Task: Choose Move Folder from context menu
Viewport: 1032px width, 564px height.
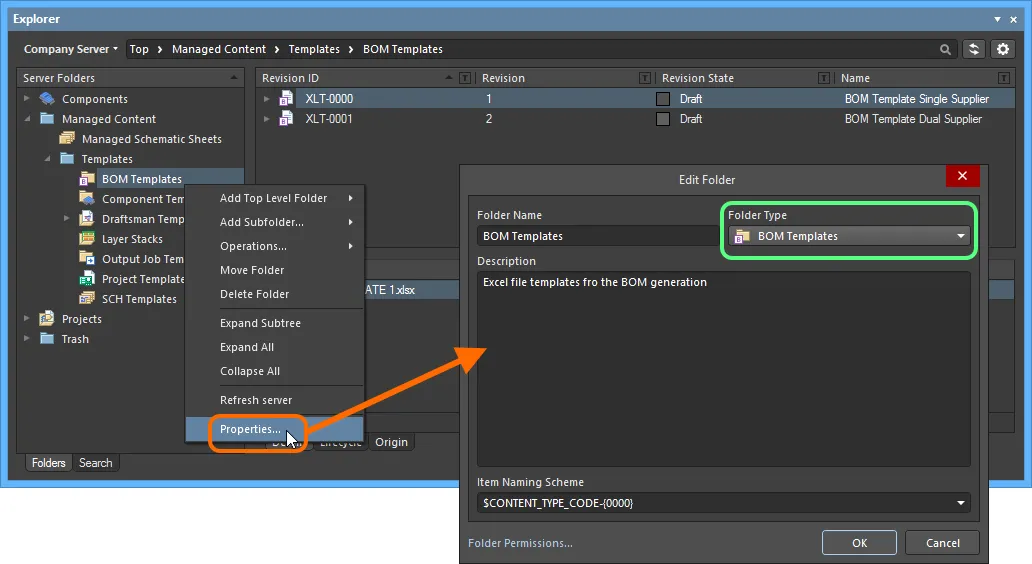Action: pyautogui.click(x=274, y=270)
